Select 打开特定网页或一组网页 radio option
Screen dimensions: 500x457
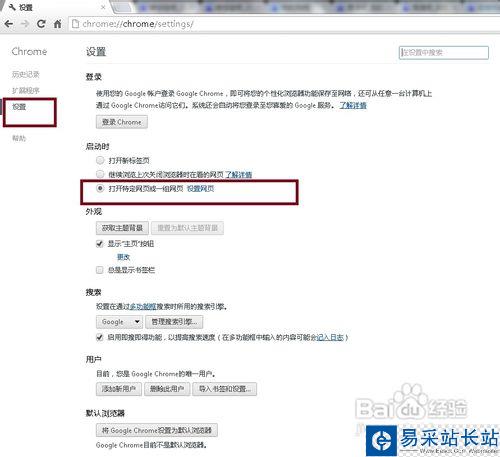coord(100,188)
